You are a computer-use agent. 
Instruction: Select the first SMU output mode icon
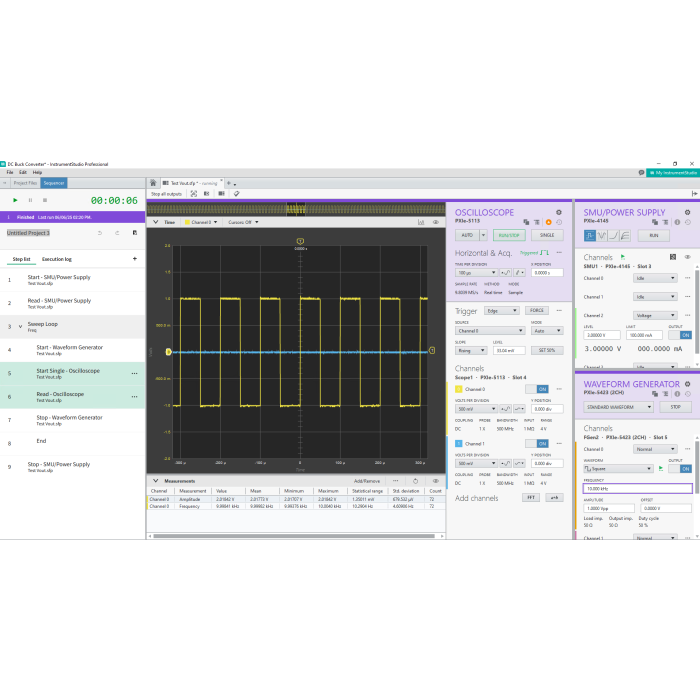[590, 235]
